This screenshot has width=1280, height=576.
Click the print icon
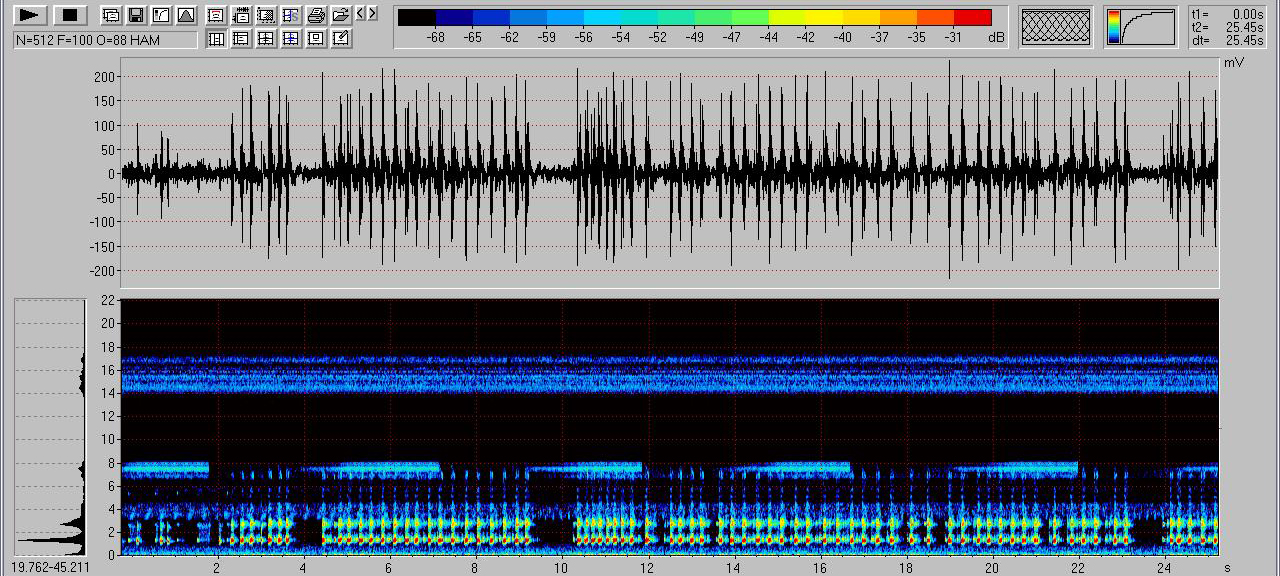pyautogui.click(x=316, y=15)
